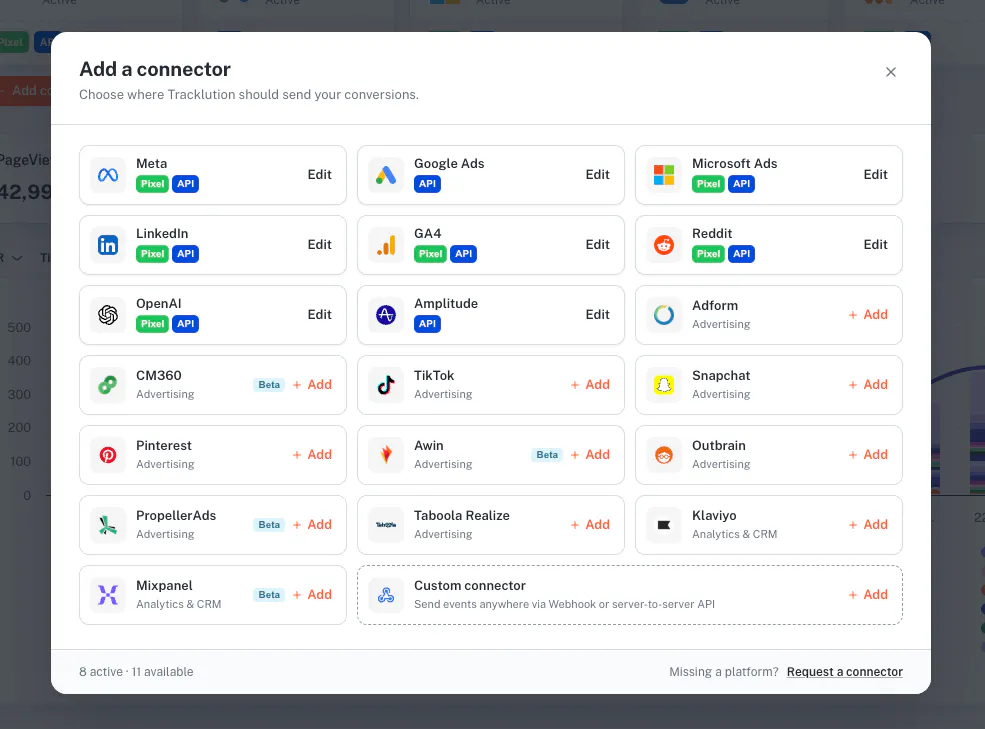Click the Custom connector webhook icon
985x729 pixels.
click(386, 595)
